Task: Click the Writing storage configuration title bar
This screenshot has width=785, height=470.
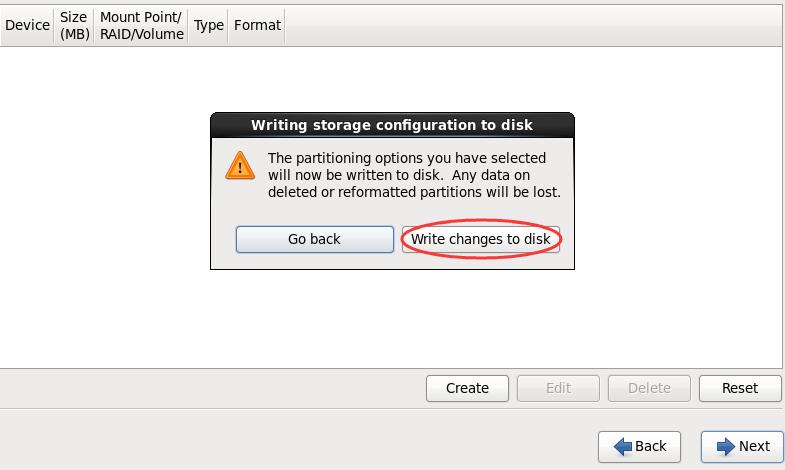Action: (392, 125)
